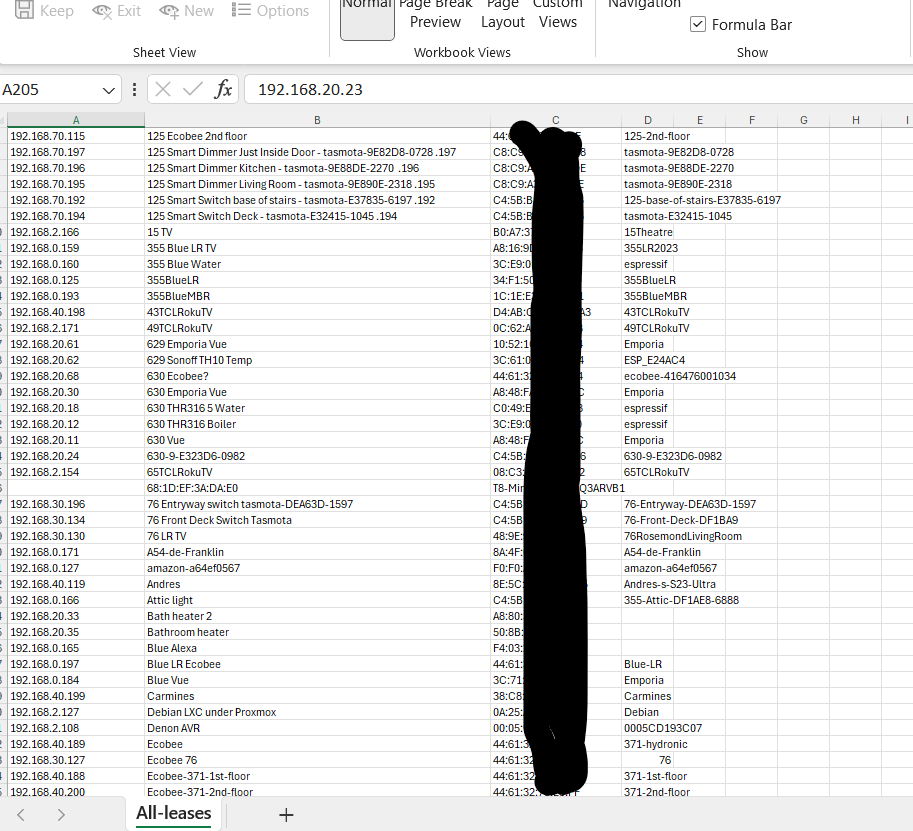The image size is (913, 831).
Task: Click cell '629 Emporia Vue'
Action: click(x=317, y=344)
